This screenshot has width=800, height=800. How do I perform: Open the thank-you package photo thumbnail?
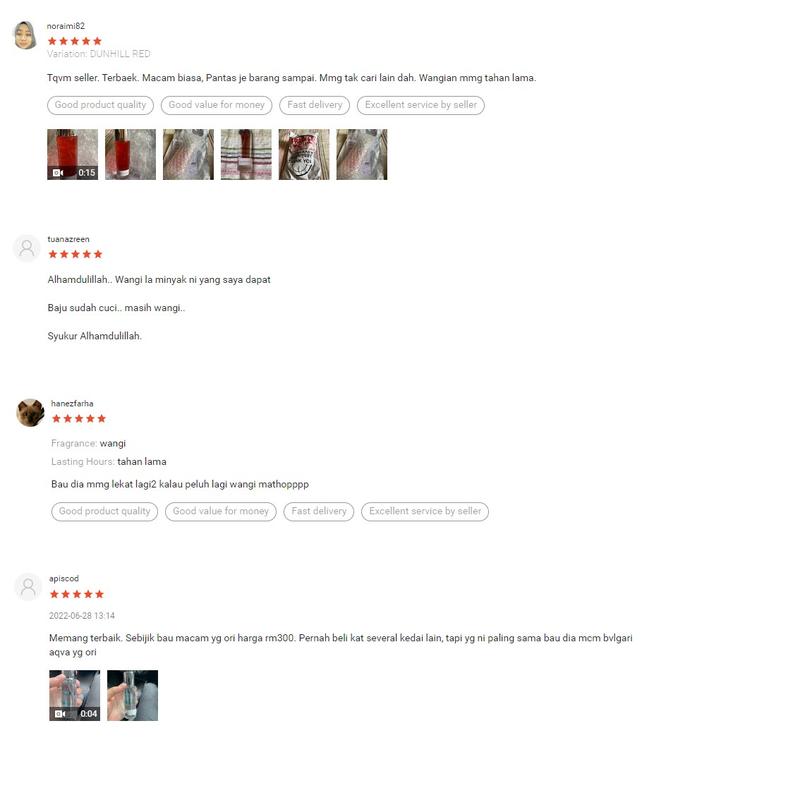coord(304,155)
